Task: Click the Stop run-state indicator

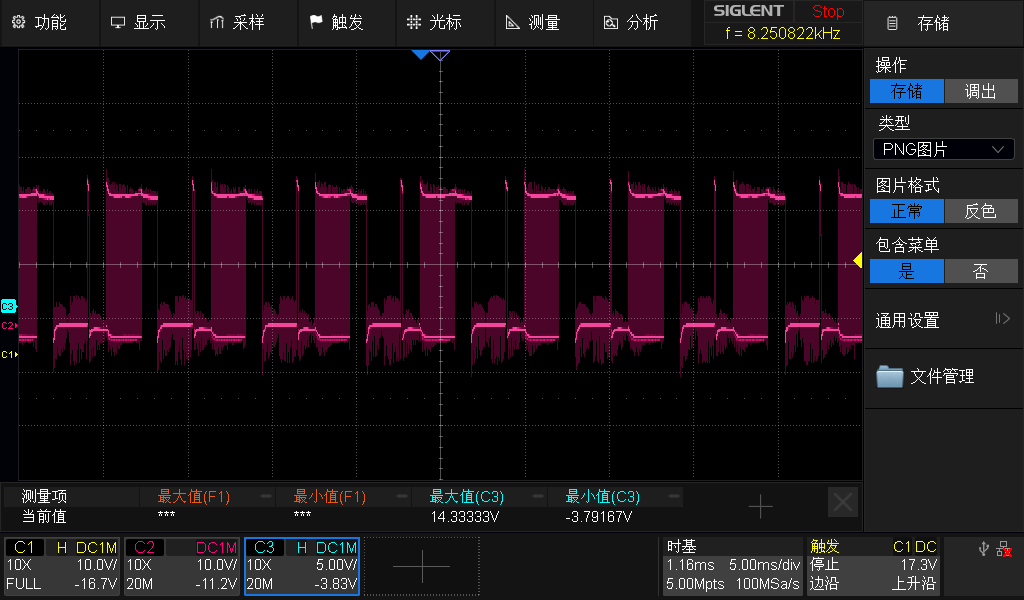Action: (x=827, y=11)
